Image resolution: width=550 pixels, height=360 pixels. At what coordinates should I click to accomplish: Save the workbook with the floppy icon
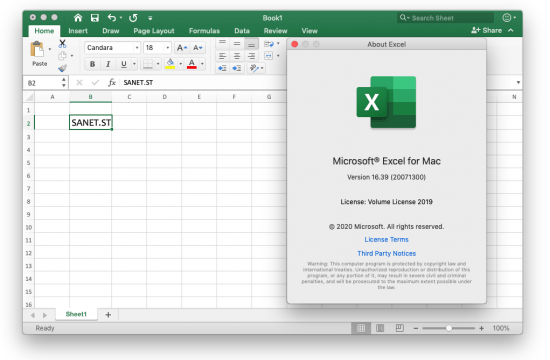[x=95, y=18]
